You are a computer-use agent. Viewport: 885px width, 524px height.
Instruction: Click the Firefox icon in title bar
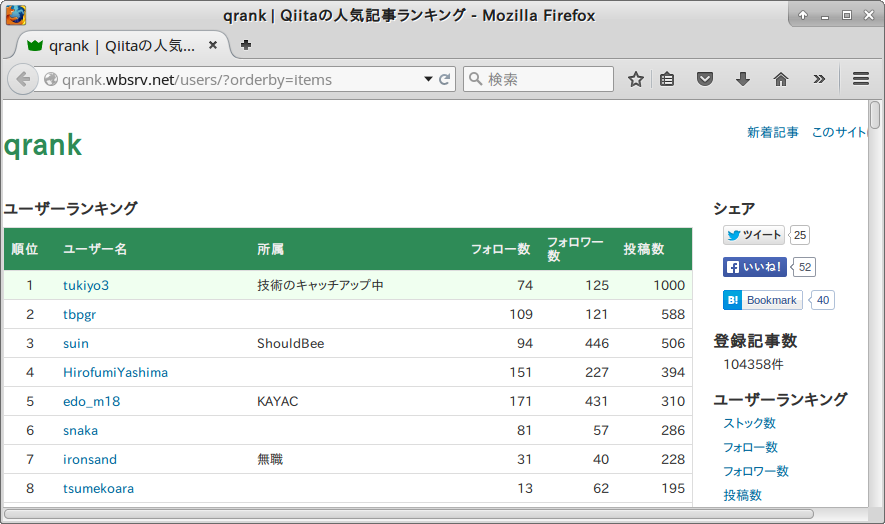pos(16,15)
